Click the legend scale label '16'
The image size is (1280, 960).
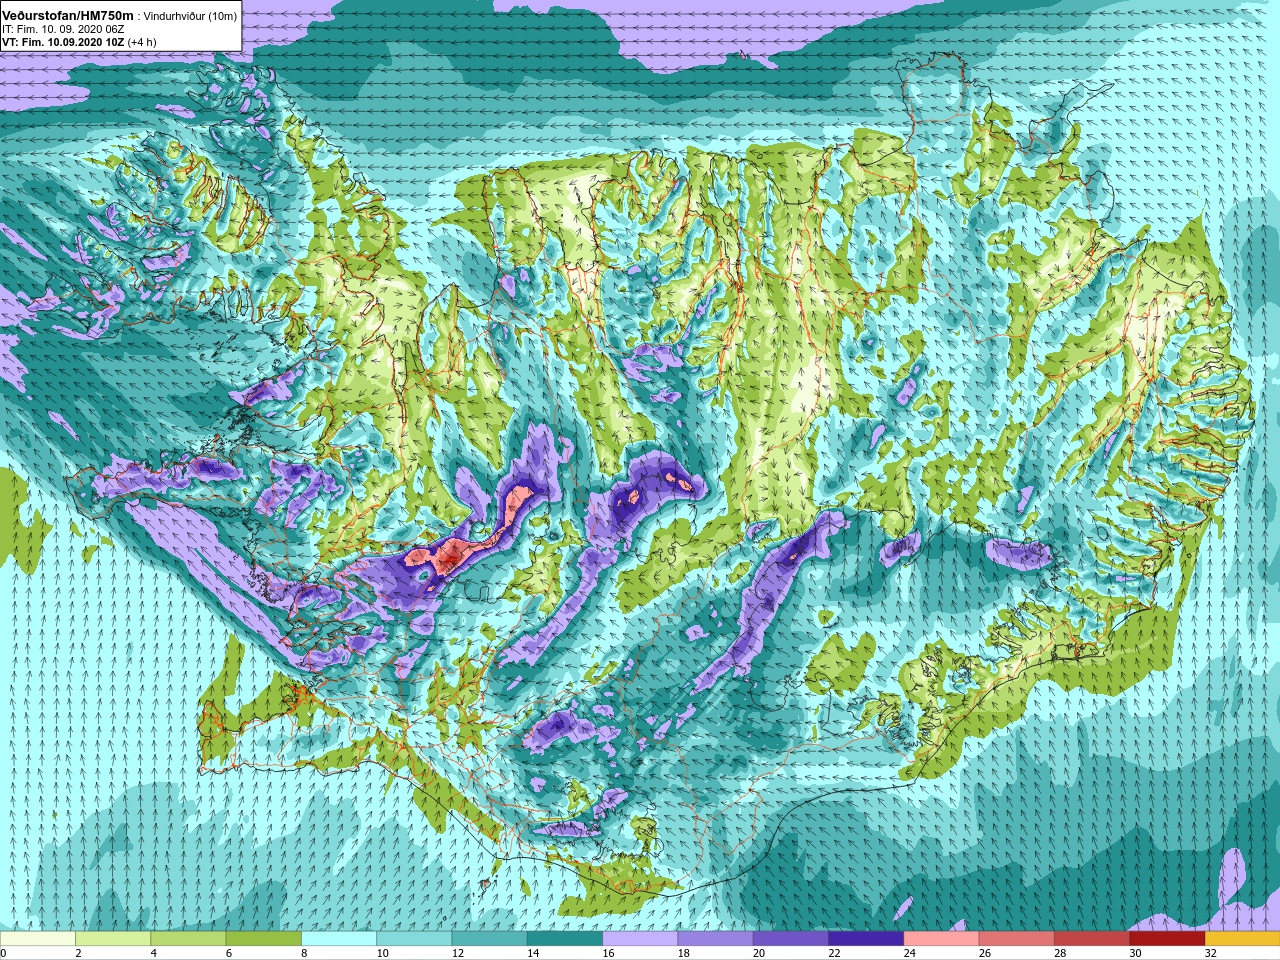(x=608, y=953)
